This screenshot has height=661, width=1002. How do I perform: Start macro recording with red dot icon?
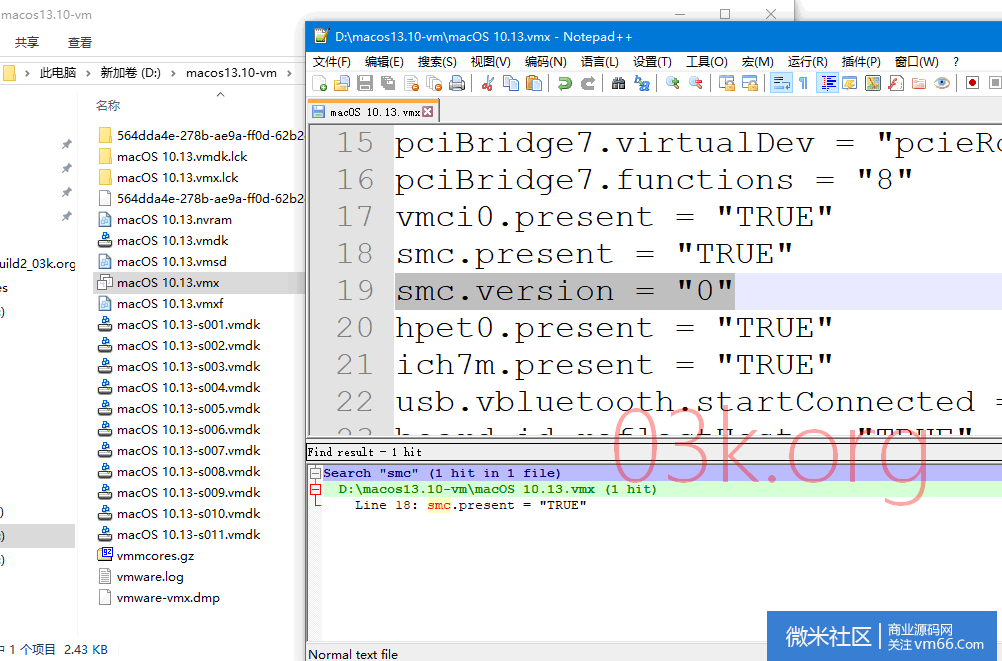(x=973, y=83)
